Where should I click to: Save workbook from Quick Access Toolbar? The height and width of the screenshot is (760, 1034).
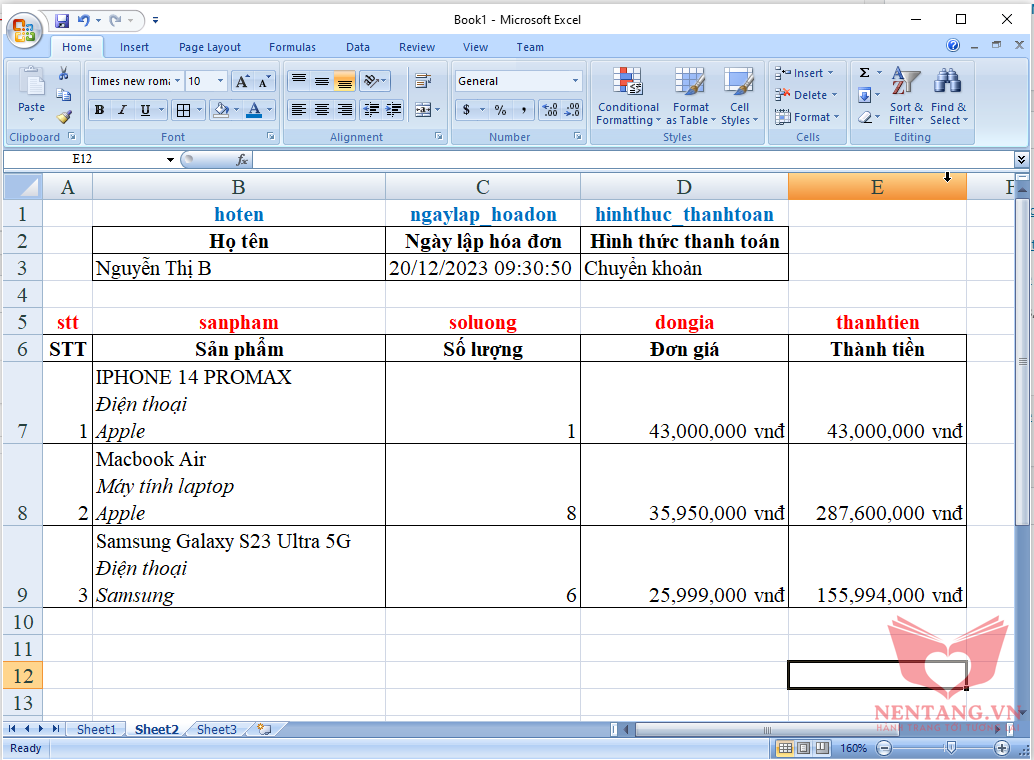click(62, 20)
